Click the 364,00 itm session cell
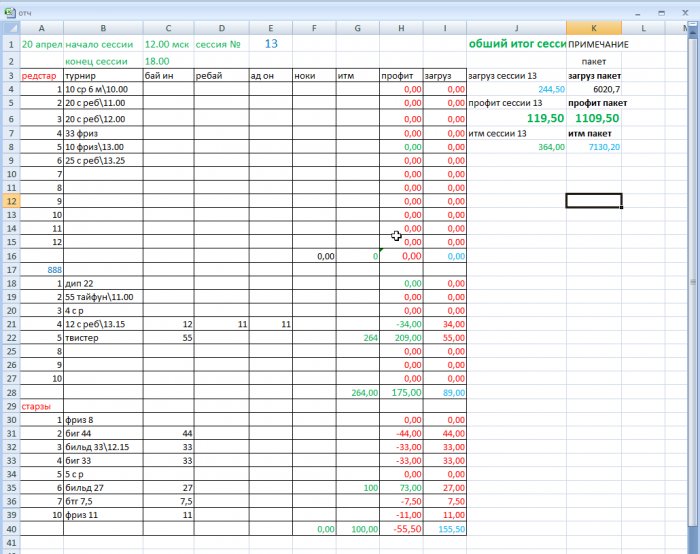 coord(517,147)
